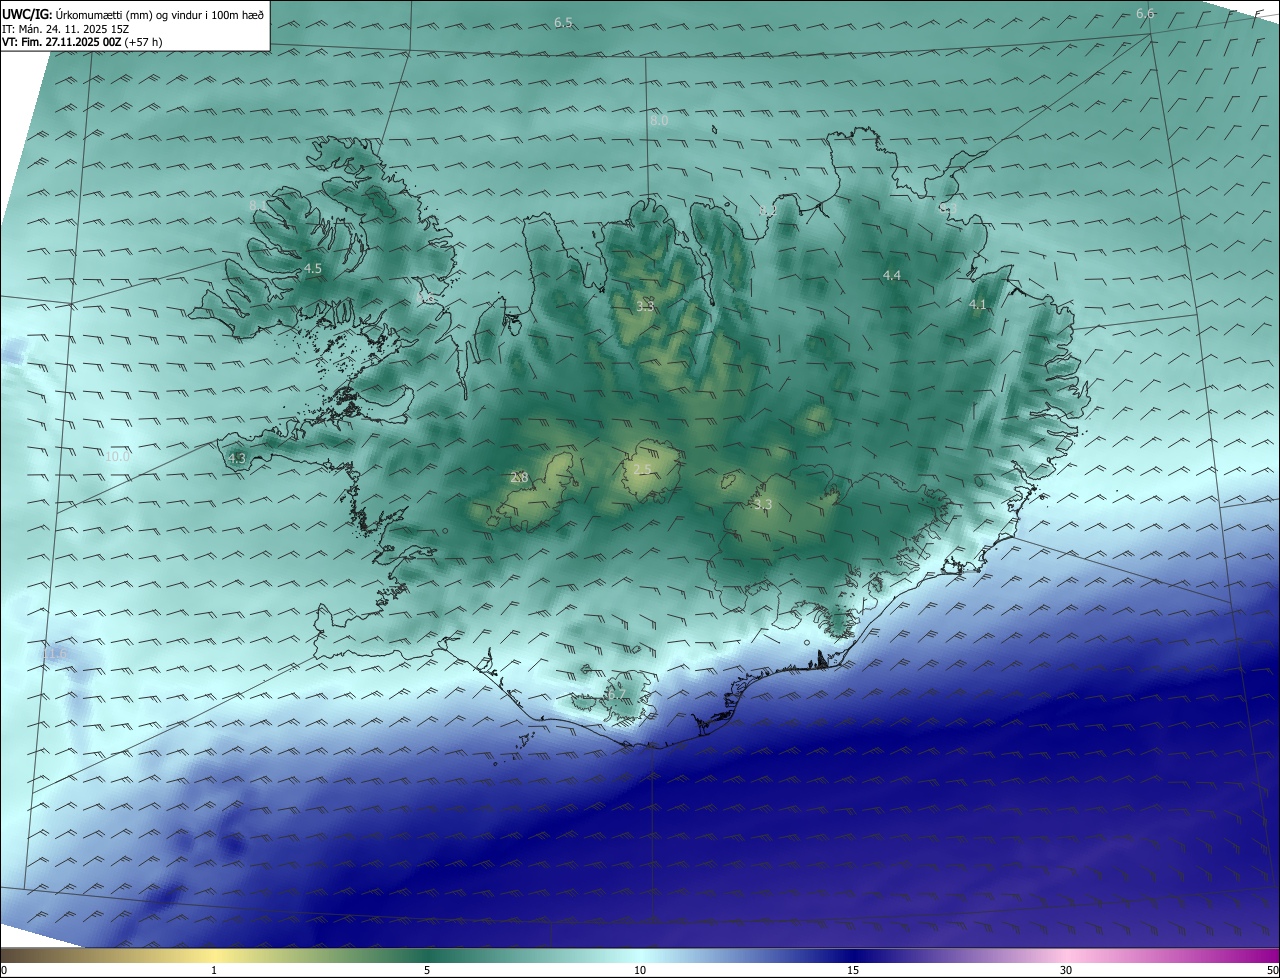This screenshot has height=978, width=1280.
Task: Click the 2.8 value on the western glacier
Action: pyautogui.click(x=519, y=478)
